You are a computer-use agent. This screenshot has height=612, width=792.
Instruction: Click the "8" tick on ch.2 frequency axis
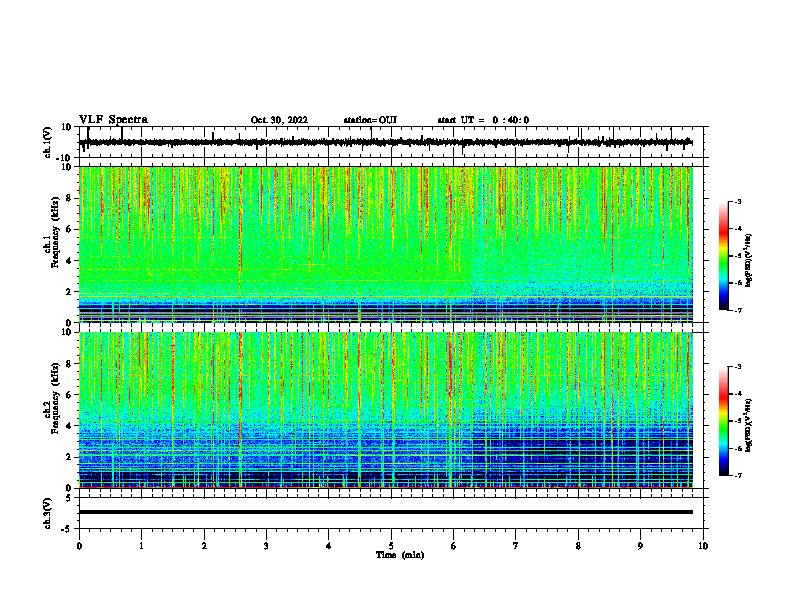[x=69, y=364]
